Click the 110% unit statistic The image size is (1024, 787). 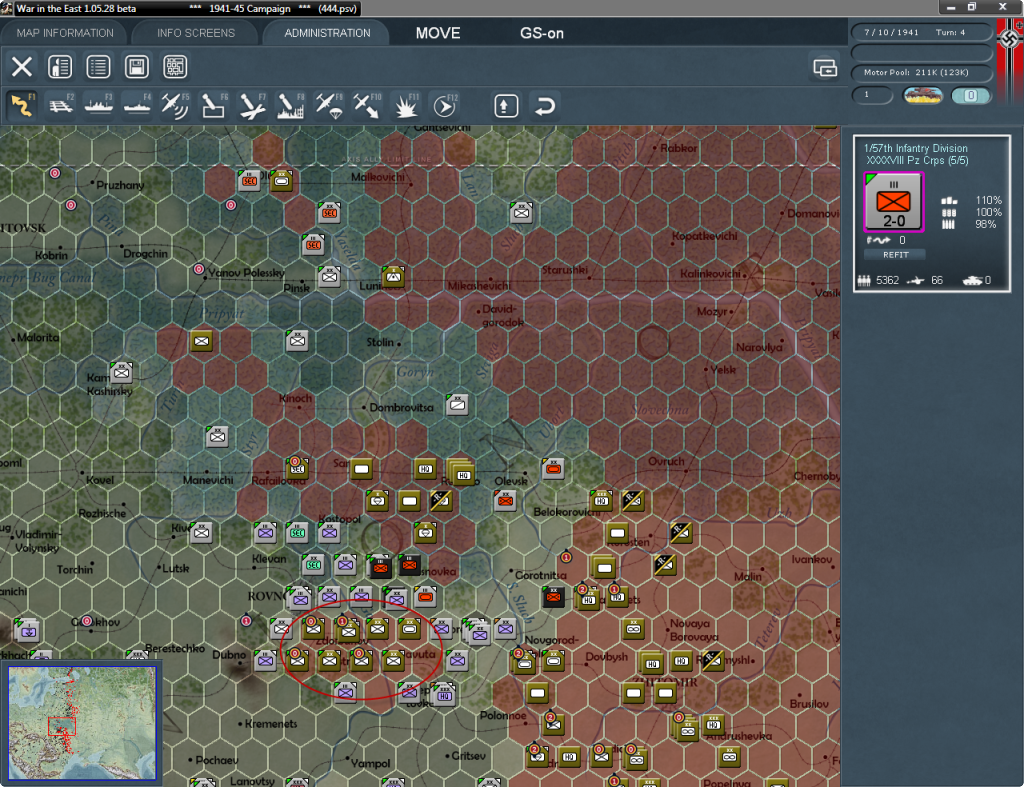[x=987, y=200]
